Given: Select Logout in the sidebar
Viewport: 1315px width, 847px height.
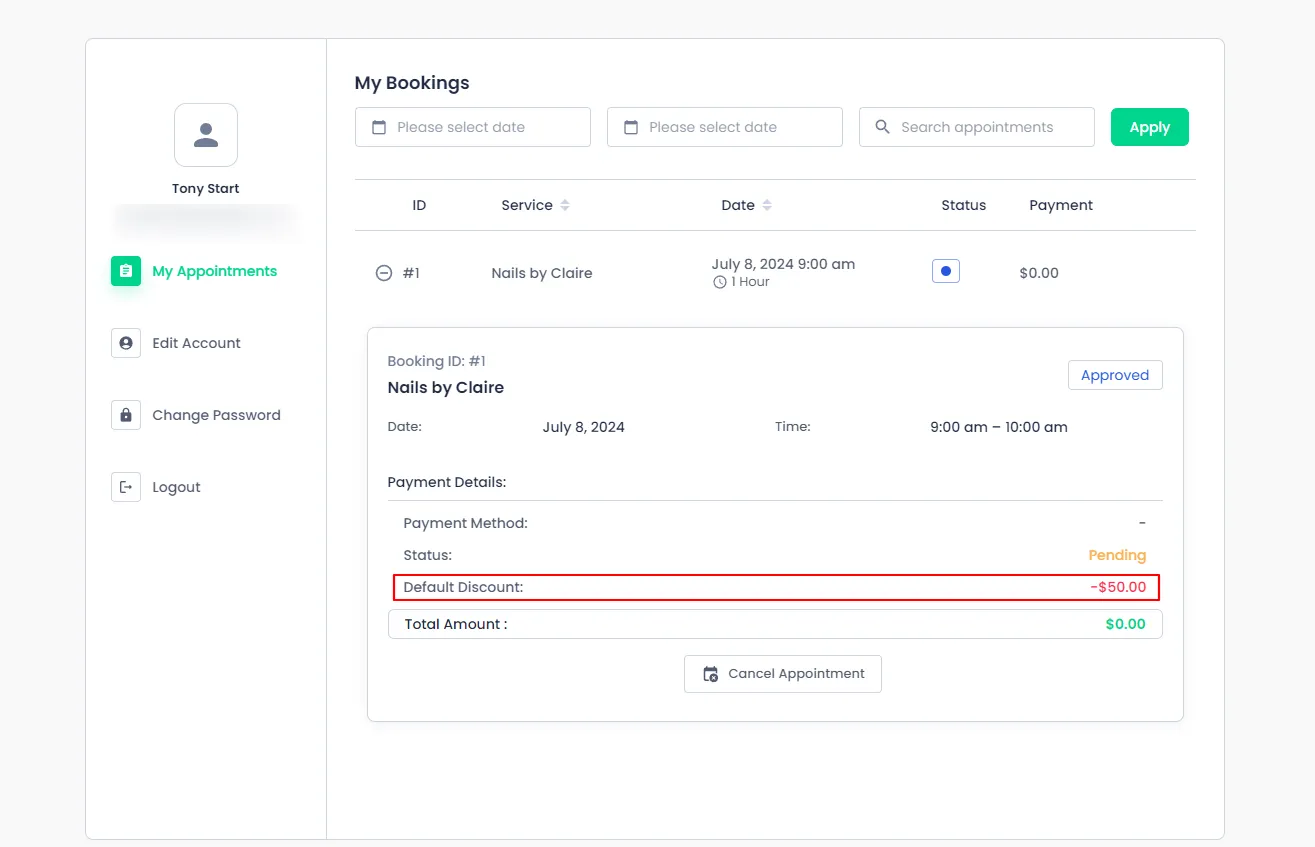Looking at the screenshot, I should pyautogui.click(x=157, y=487).
